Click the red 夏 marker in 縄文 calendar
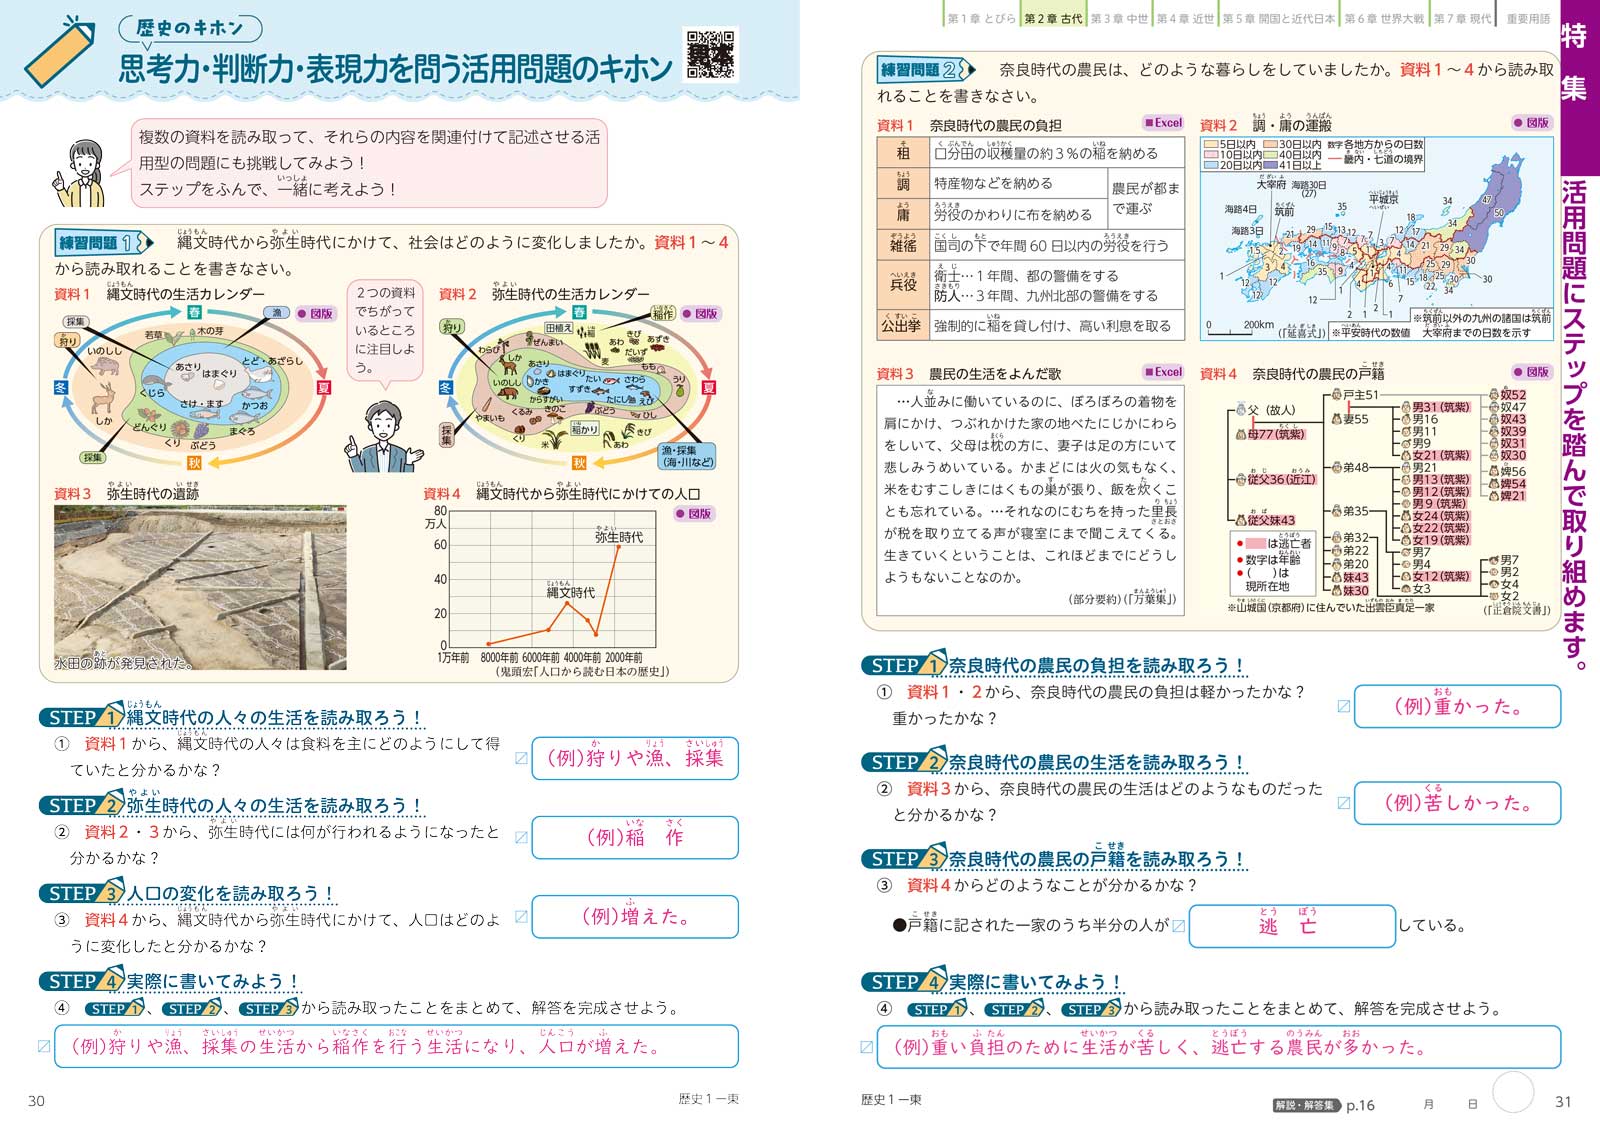The image size is (1600, 1130). tap(323, 387)
